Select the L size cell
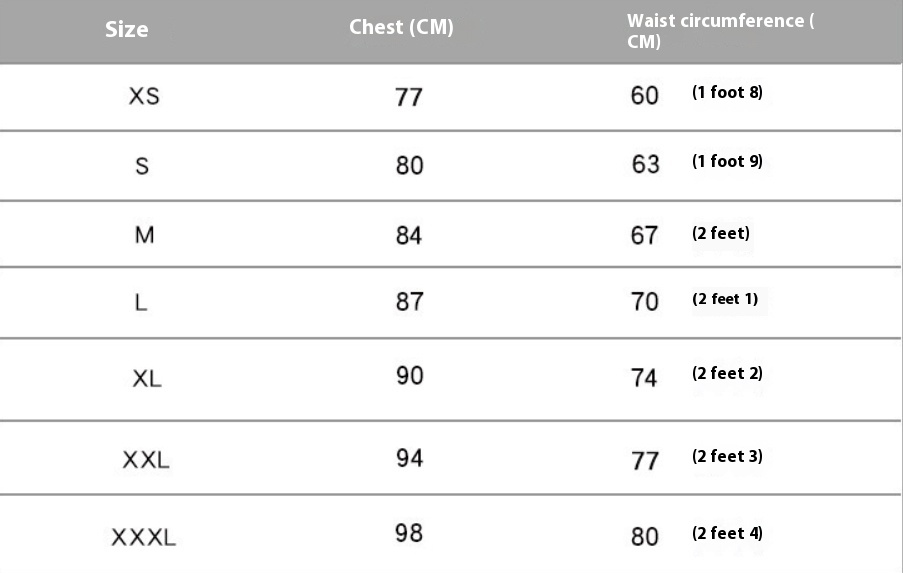Viewport: 903px width, 573px height. (141, 302)
